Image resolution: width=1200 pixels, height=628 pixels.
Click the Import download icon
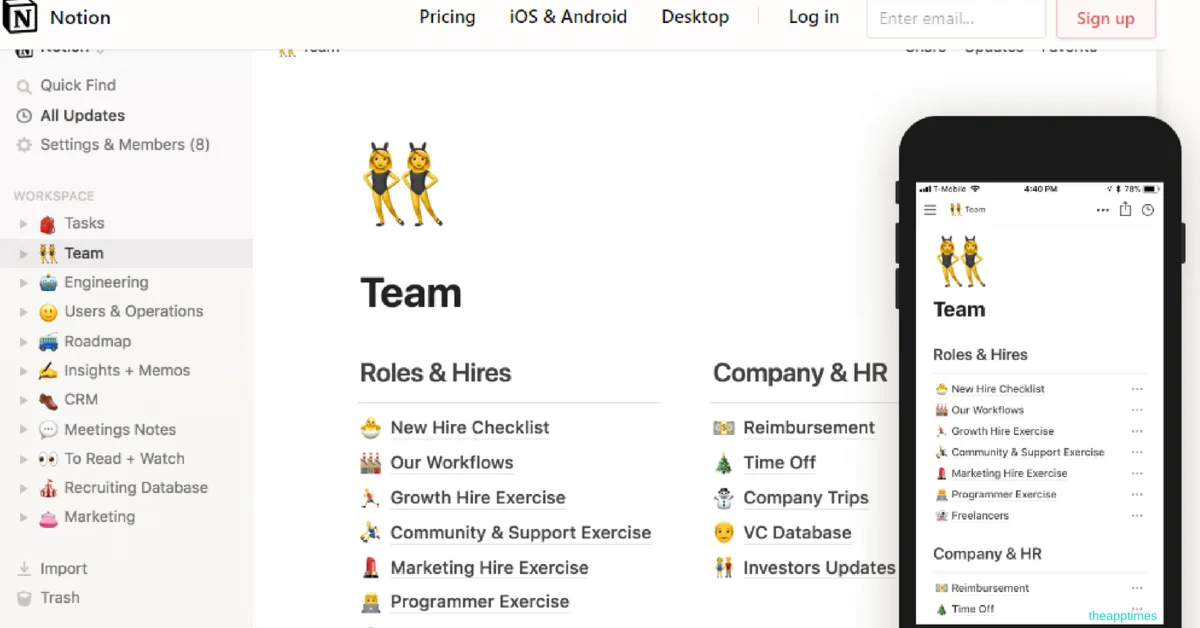tap(24, 569)
